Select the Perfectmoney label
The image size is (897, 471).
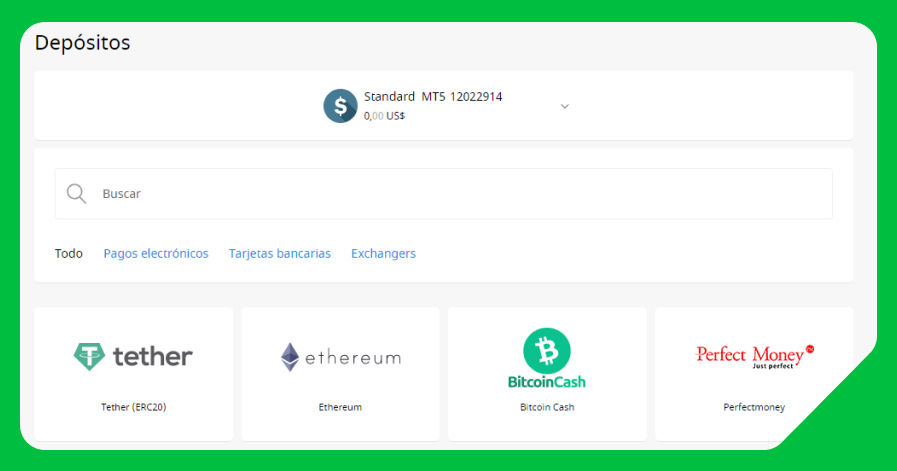754,407
